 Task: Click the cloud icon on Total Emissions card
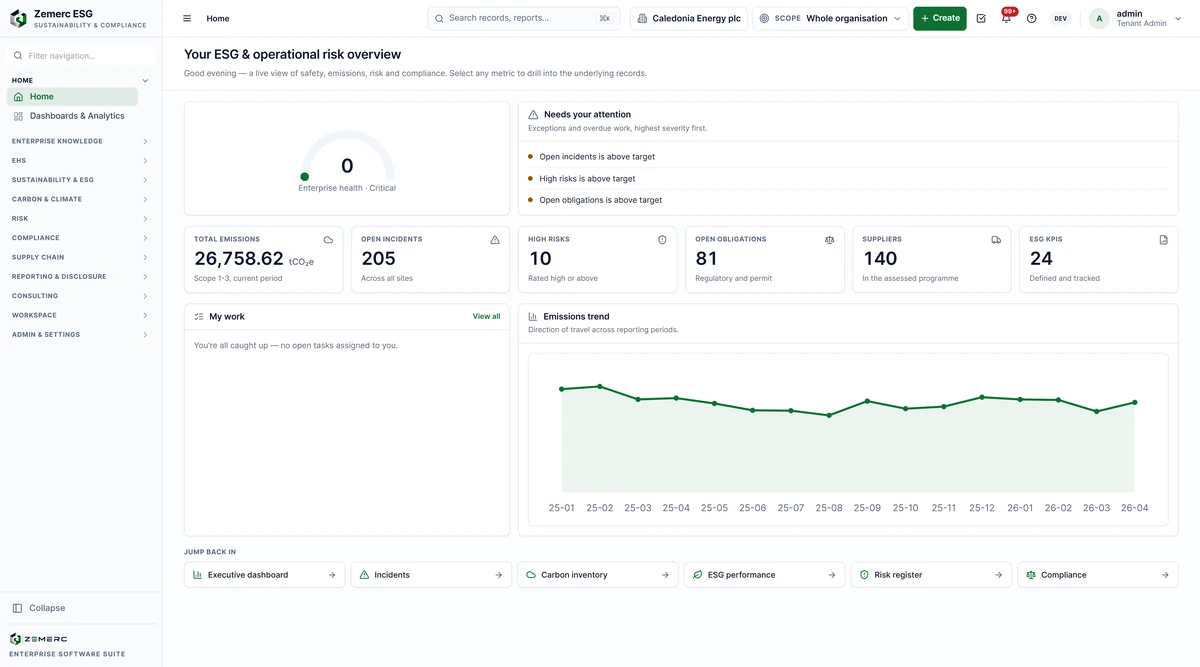328,240
